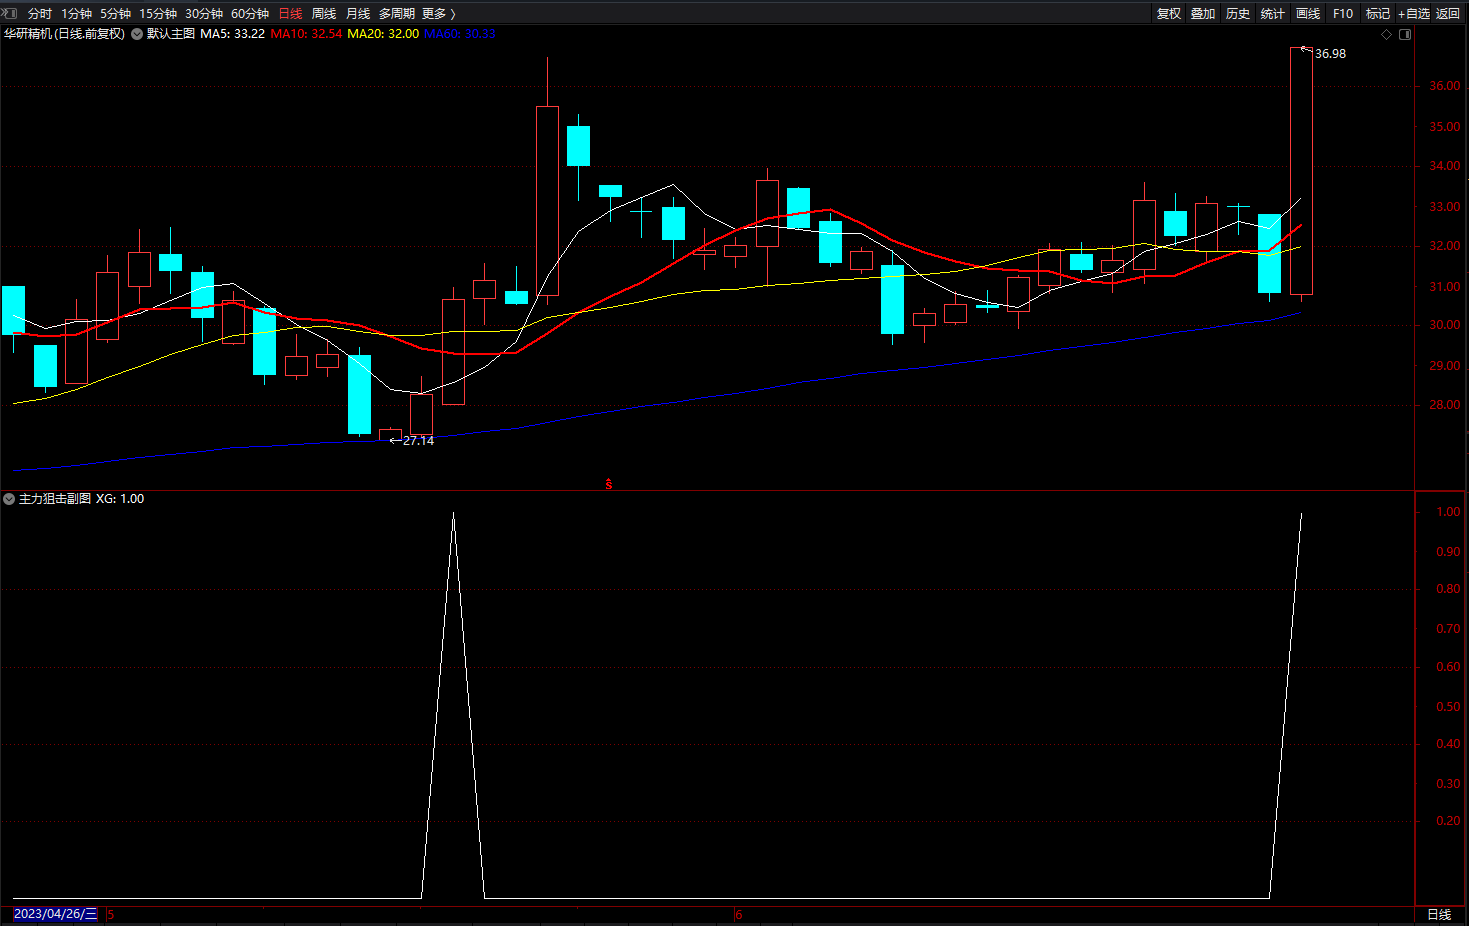Click the 叠加 overlay button
Viewport: 1469px width, 926px height.
click(x=1203, y=13)
